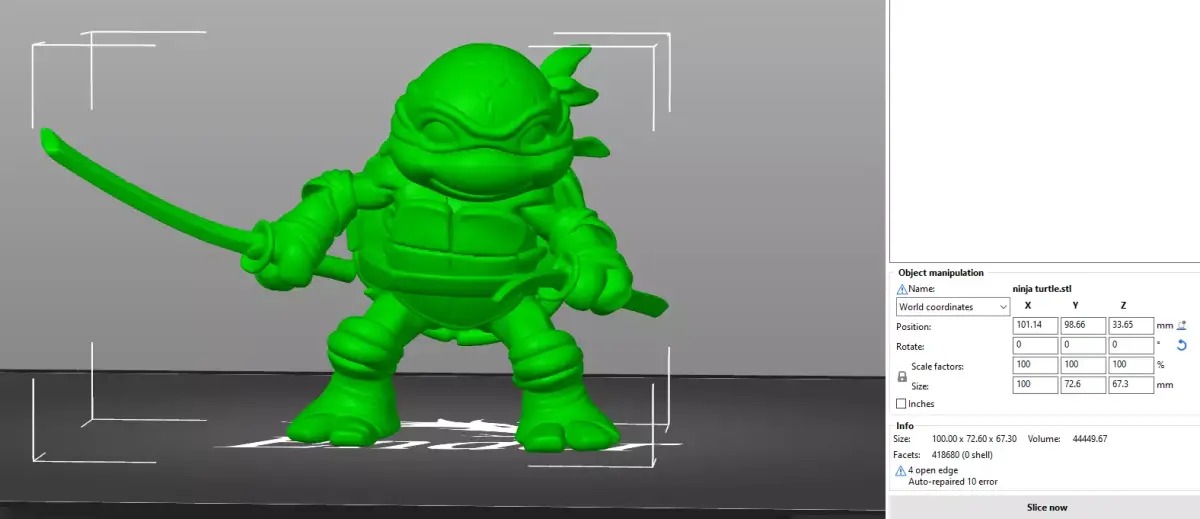Screen dimensions: 1200x519
Task: Click the Volume value 44449.67
Action: coord(1090,439)
